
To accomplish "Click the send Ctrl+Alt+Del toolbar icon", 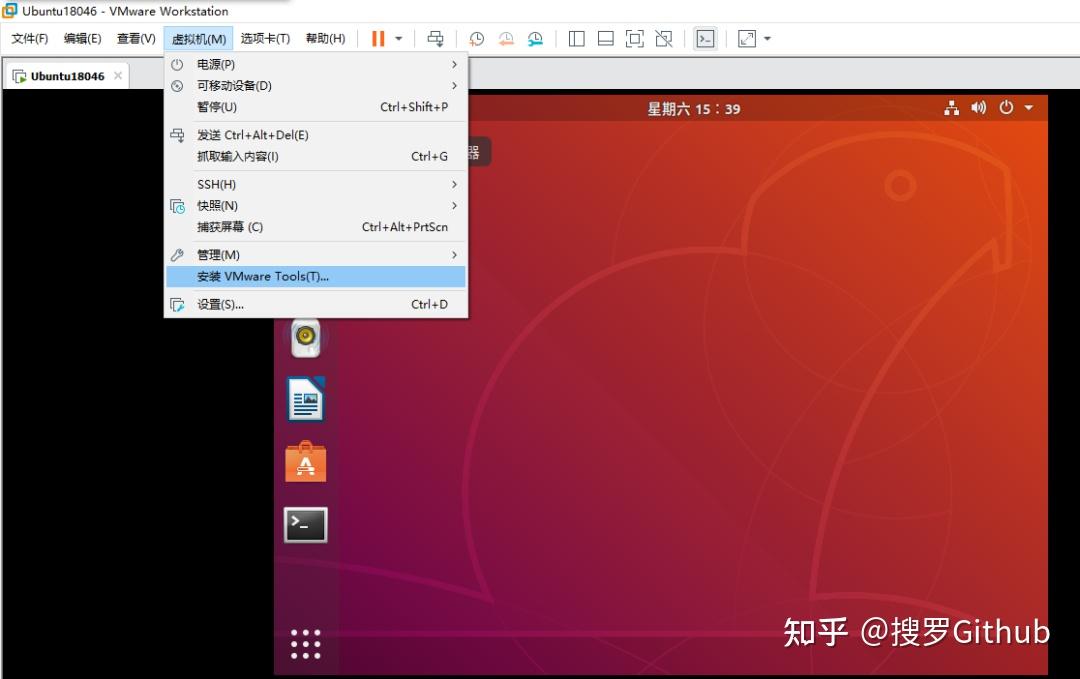I will coord(435,39).
